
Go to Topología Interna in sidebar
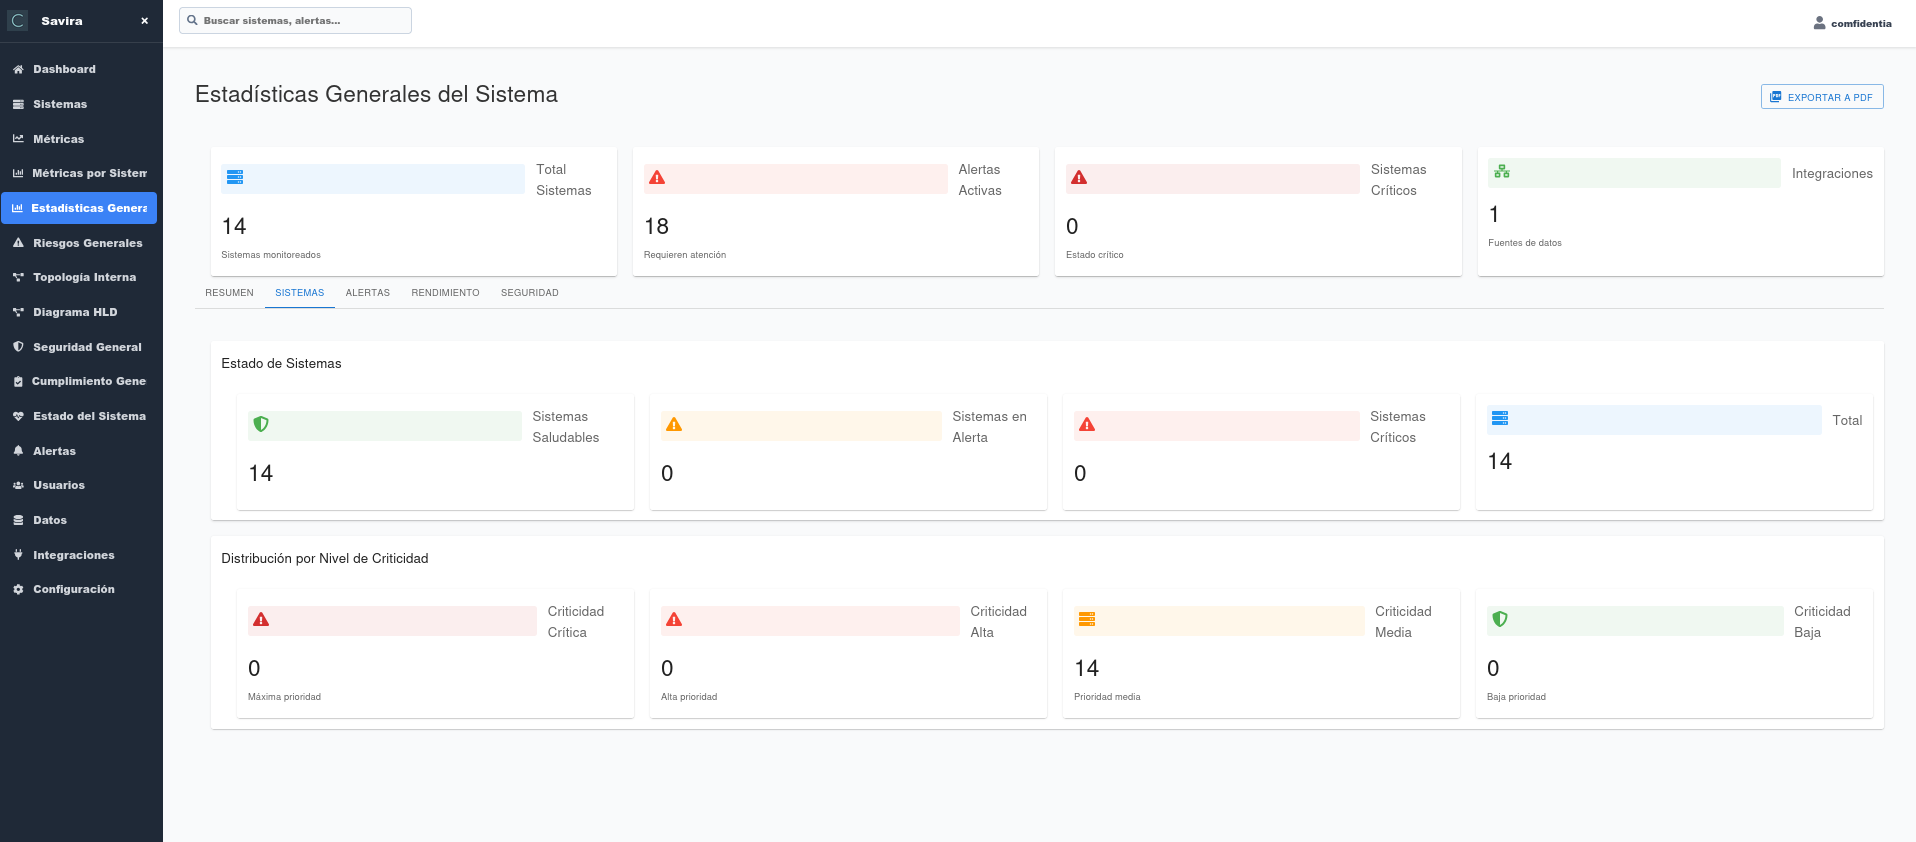[84, 277]
